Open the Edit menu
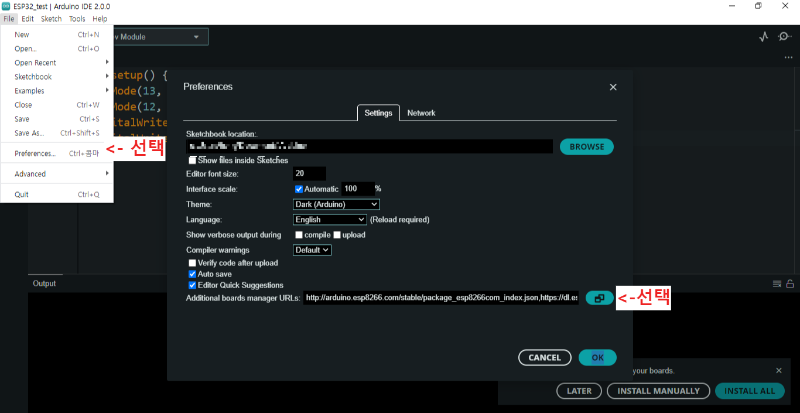800x413 pixels. [28, 19]
